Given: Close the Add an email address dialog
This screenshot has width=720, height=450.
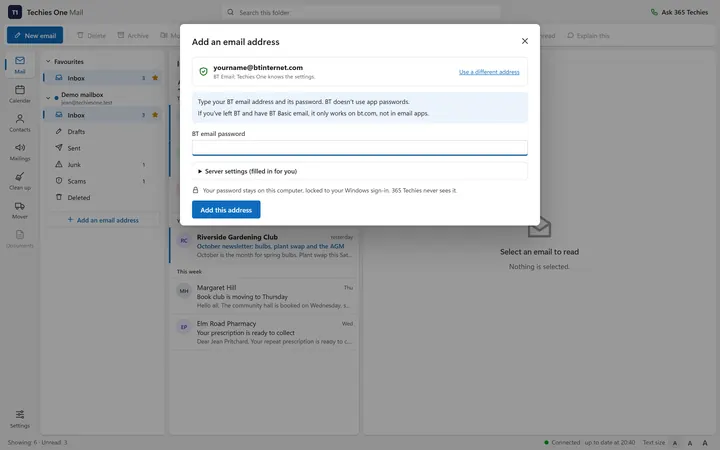Looking at the screenshot, I should [x=525, y=41].
